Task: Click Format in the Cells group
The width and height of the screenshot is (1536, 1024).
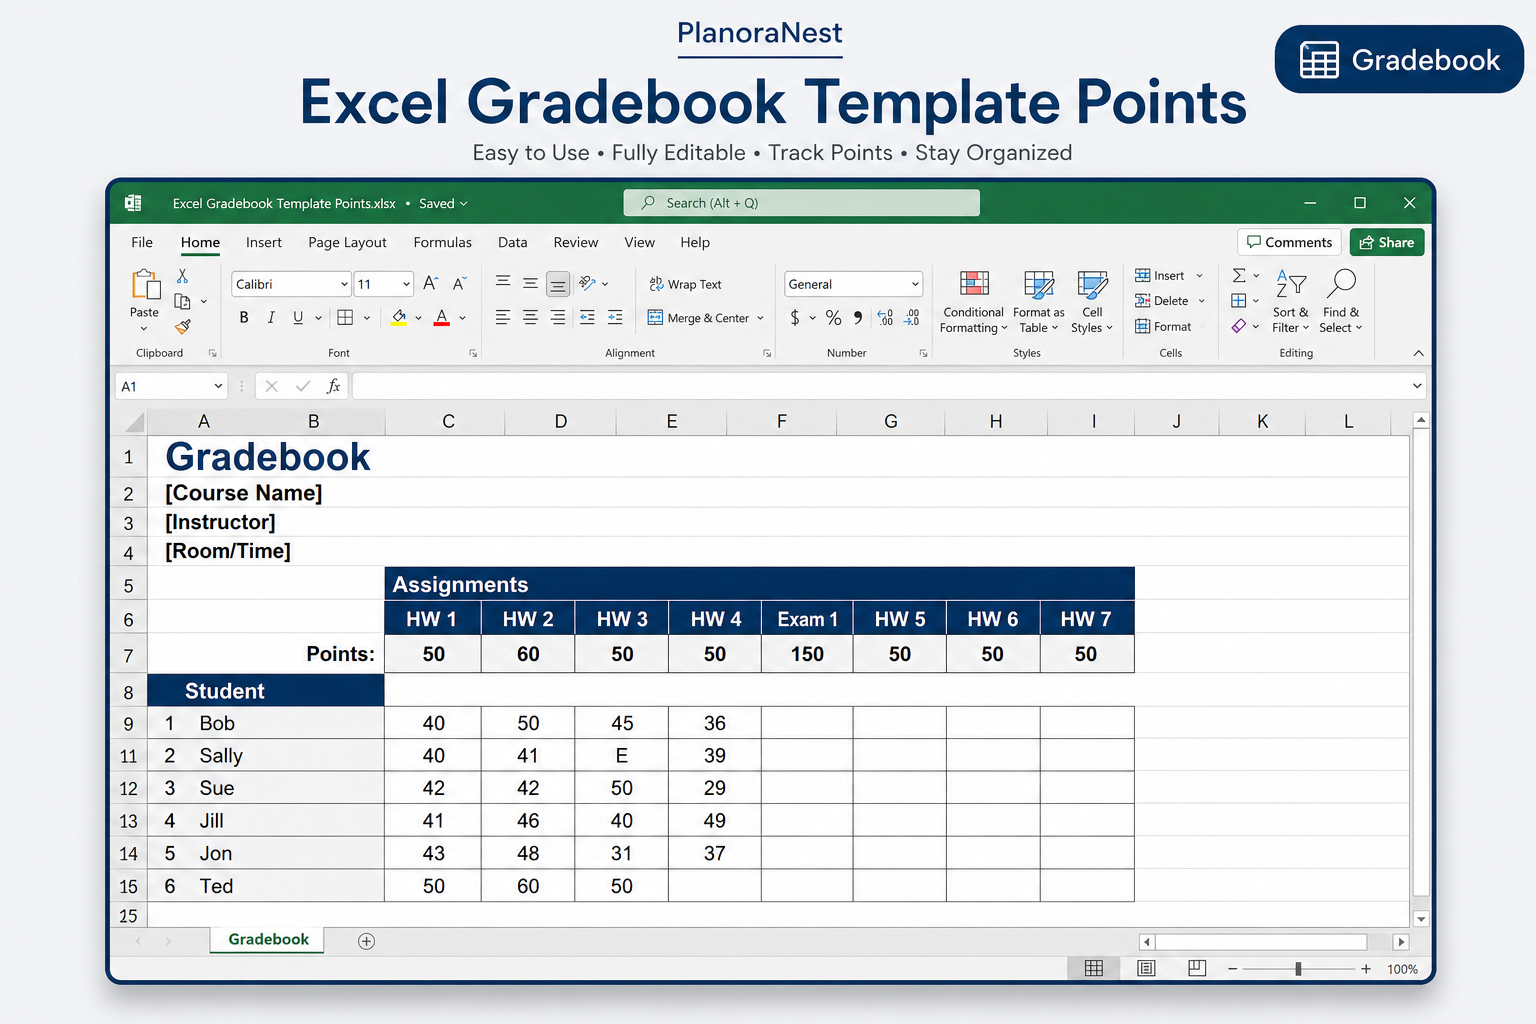Action: [1163, 326]
